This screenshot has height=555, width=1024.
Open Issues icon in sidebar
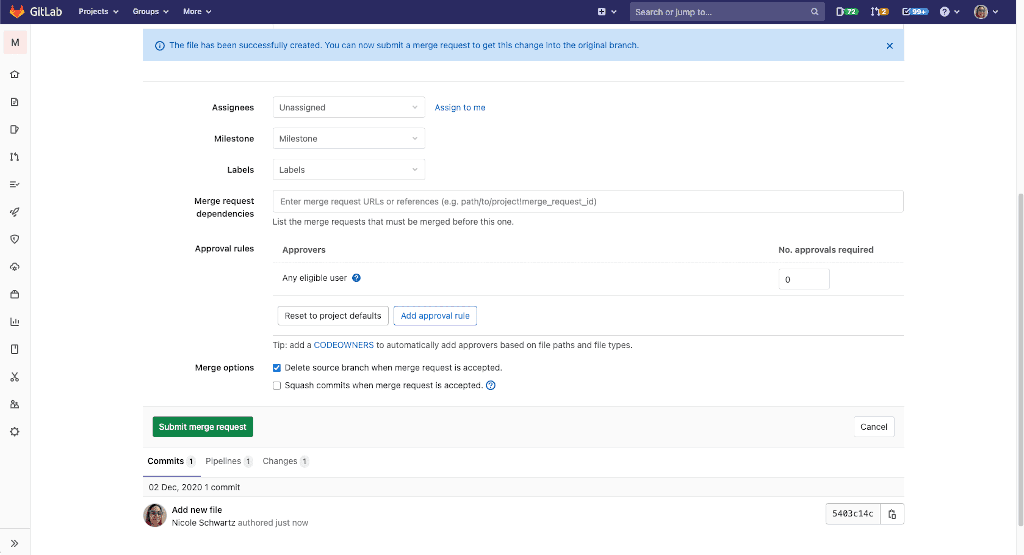pos(14,129)
